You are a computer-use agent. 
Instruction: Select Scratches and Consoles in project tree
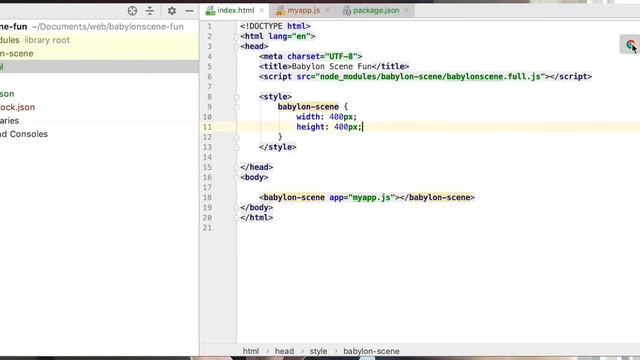[x=99, y=134]
